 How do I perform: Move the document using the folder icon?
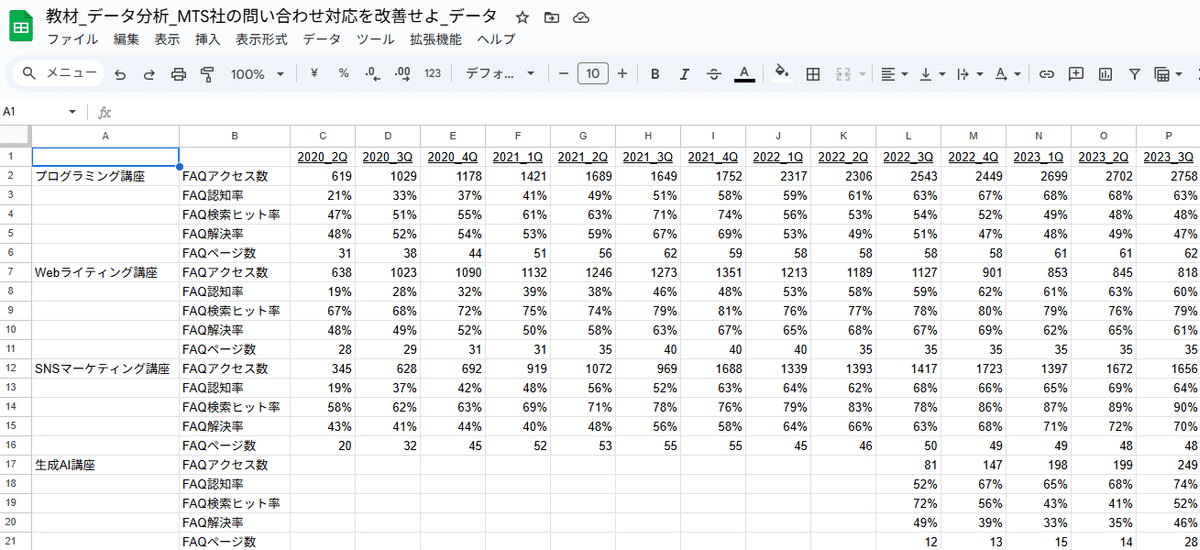pos(552,17)
